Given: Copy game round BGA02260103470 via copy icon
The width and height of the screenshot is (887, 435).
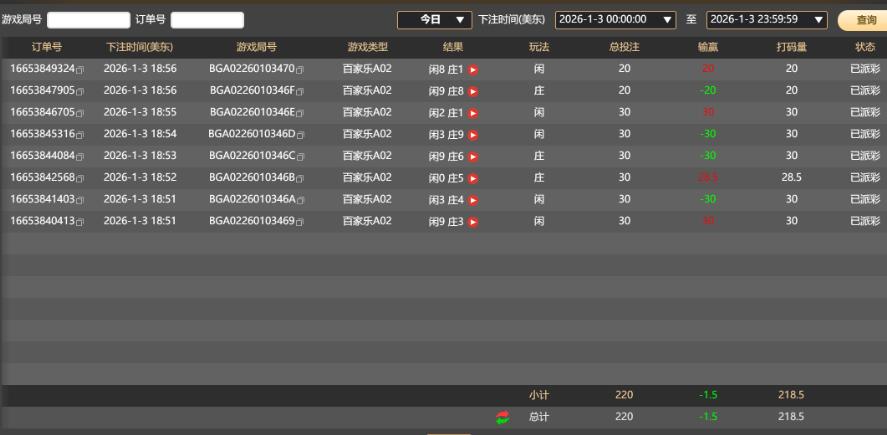Looking at the screenshot, I should [300, 71].
